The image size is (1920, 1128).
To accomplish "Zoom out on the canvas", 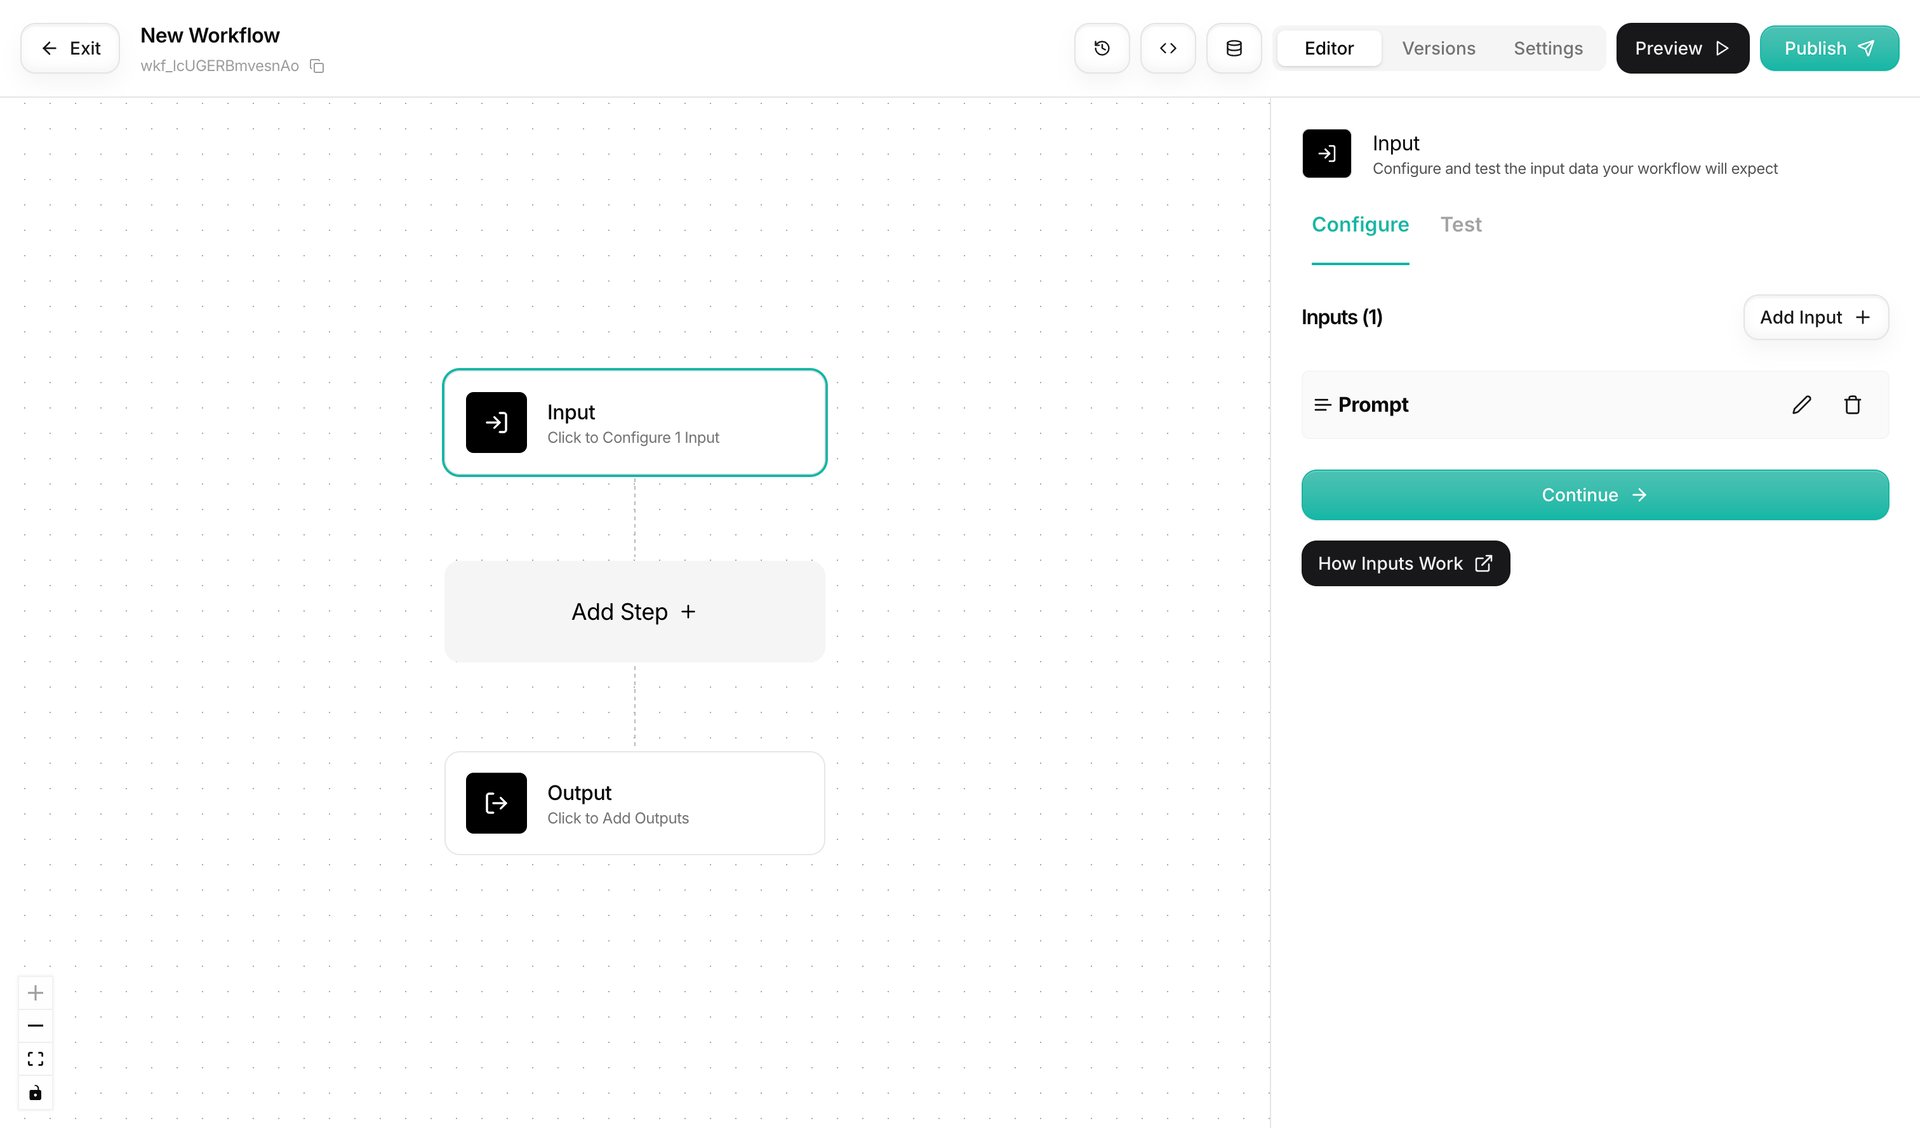I will pos(35,1026).
